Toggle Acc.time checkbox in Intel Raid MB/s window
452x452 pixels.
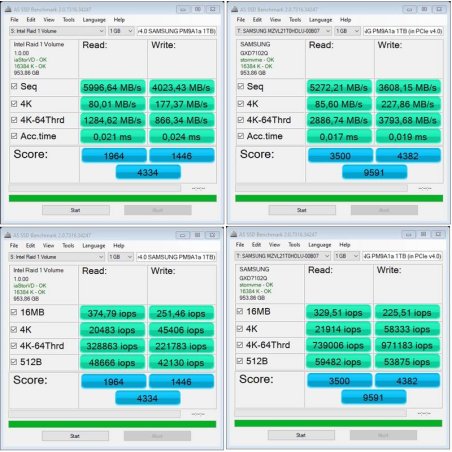coord(14,136)
